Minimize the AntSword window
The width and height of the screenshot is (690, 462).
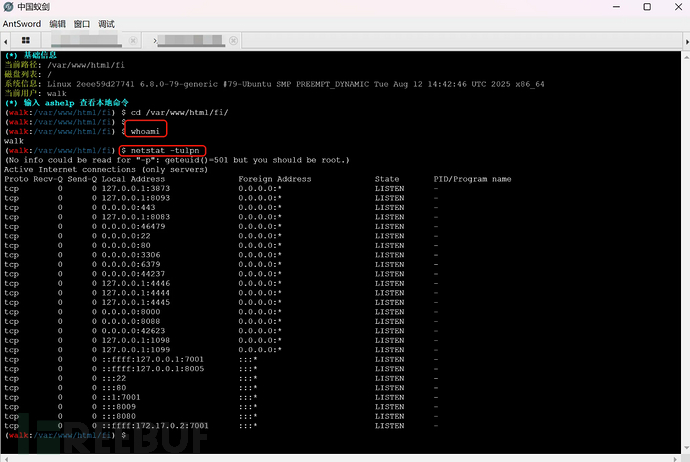click(616, 7)
